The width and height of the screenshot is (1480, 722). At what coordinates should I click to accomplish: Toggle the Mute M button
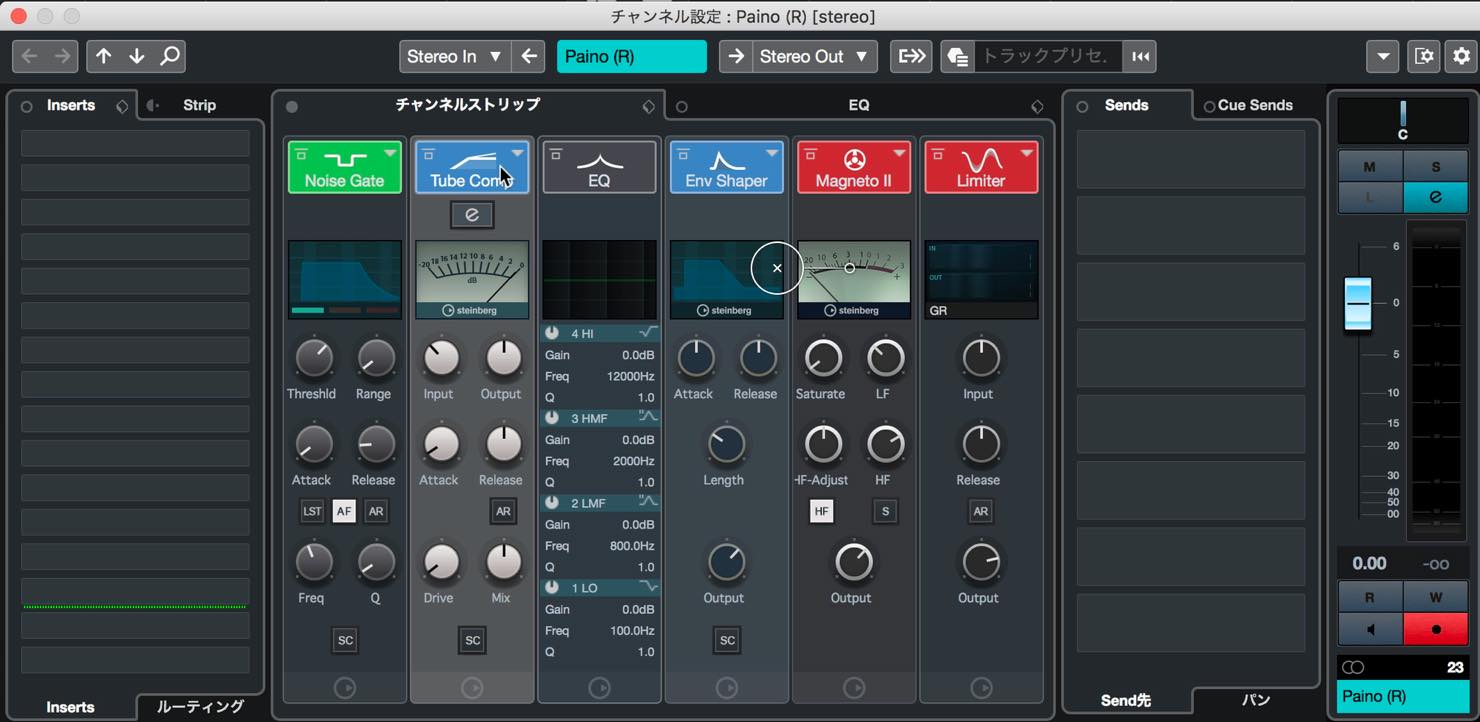pyautogui.click(x=1370, y=166)
